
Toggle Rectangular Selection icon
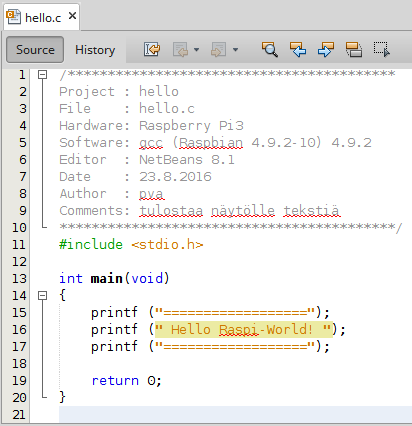pos(382,50)
